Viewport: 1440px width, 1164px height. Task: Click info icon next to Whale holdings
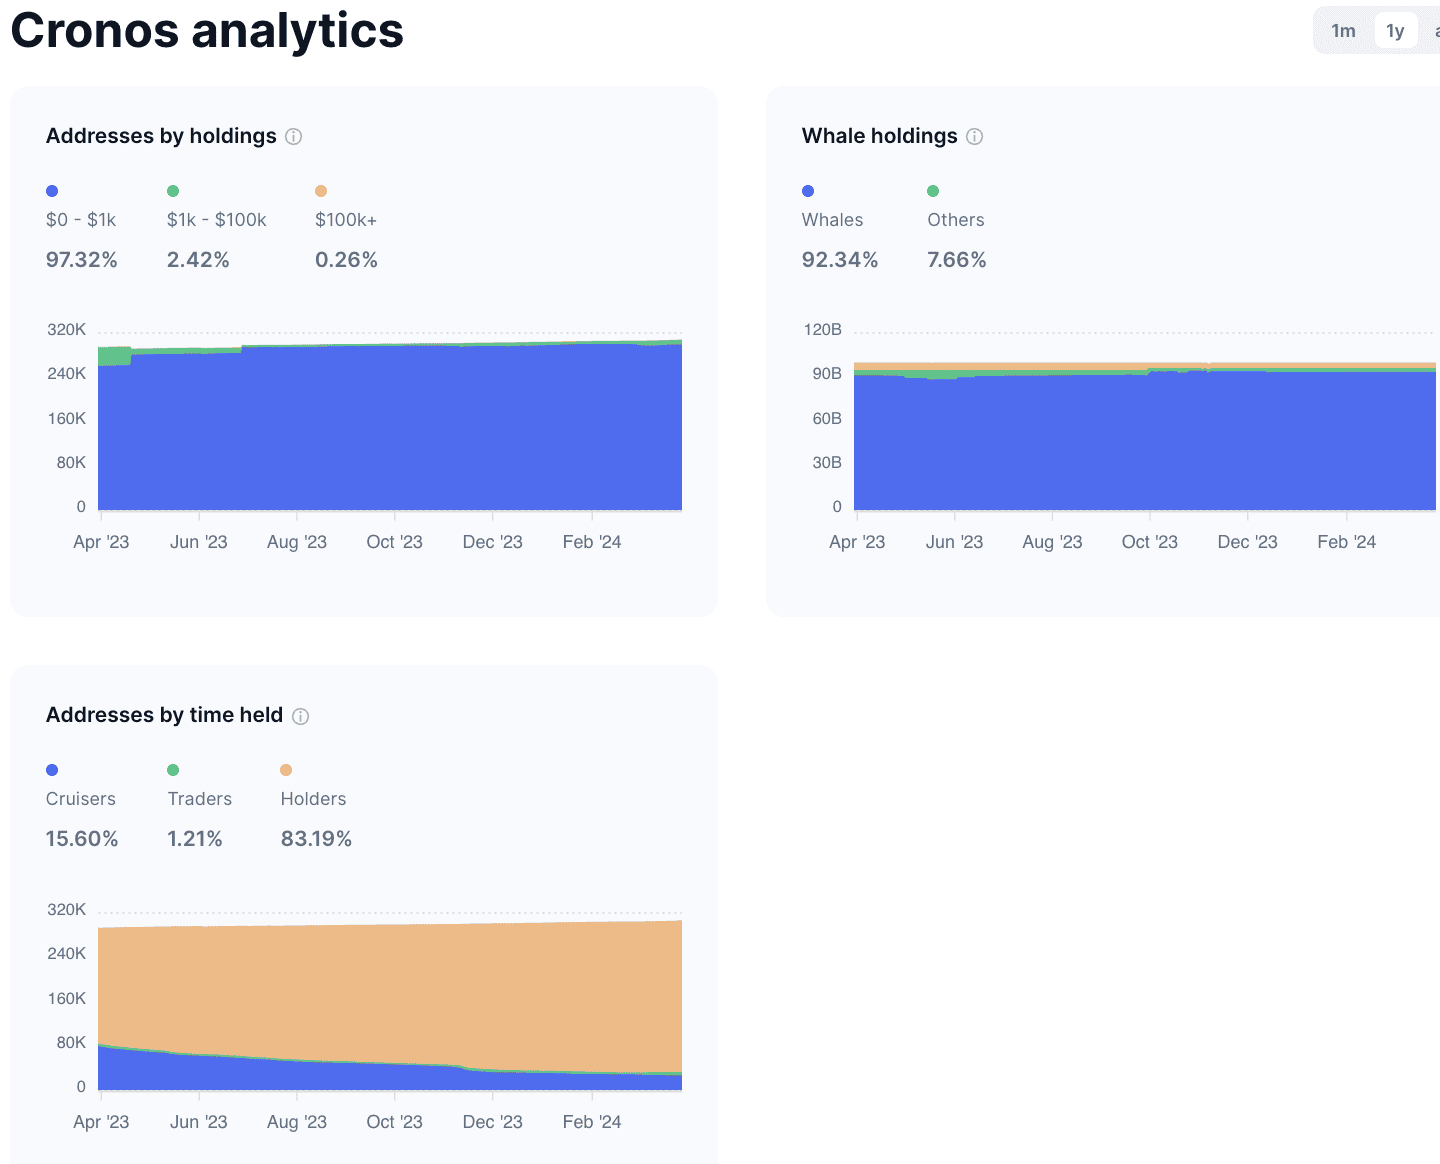pyautogui.click(x=975, y=137)
